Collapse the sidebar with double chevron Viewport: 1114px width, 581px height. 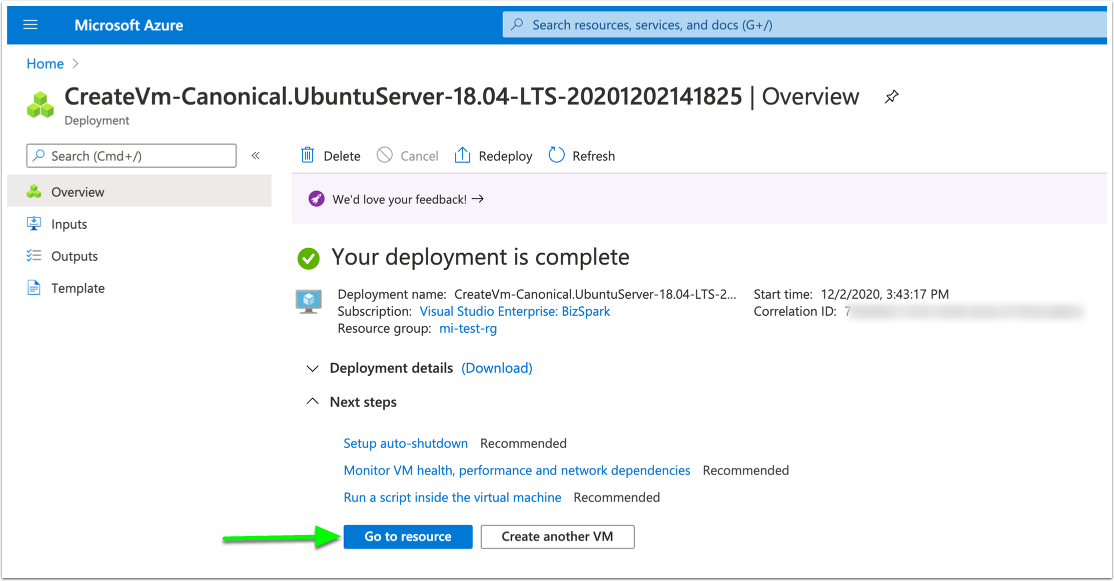click(255, 156)
